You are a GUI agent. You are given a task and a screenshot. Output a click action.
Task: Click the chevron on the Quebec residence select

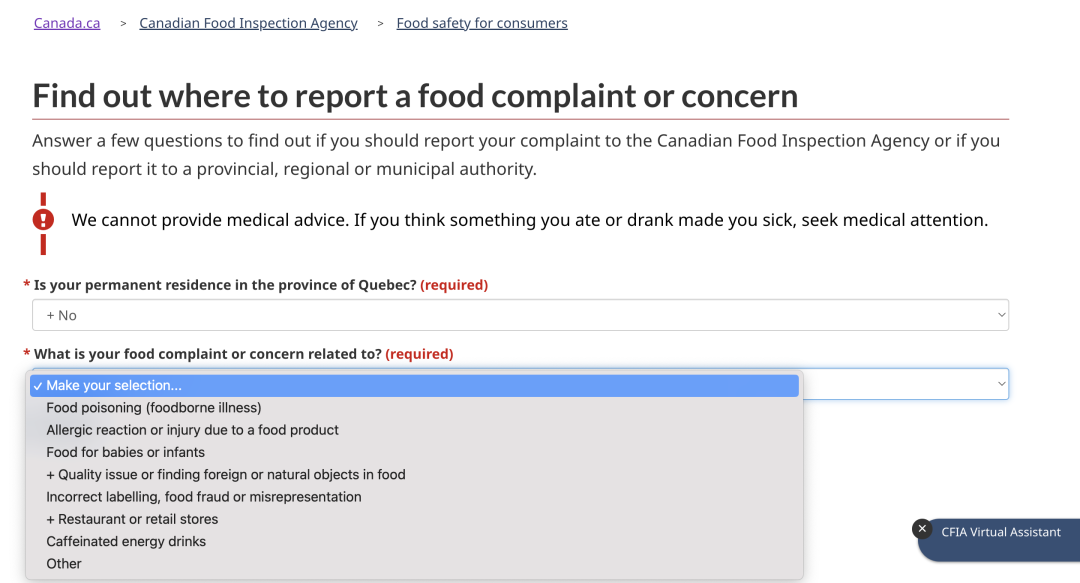tap(1001, 315)
